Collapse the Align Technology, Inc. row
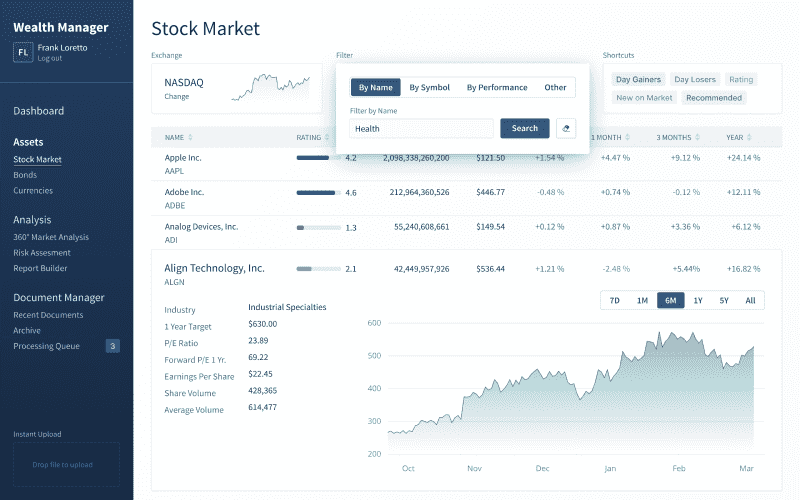Screen dimensions: 800x500 click(x=214, y=268)
